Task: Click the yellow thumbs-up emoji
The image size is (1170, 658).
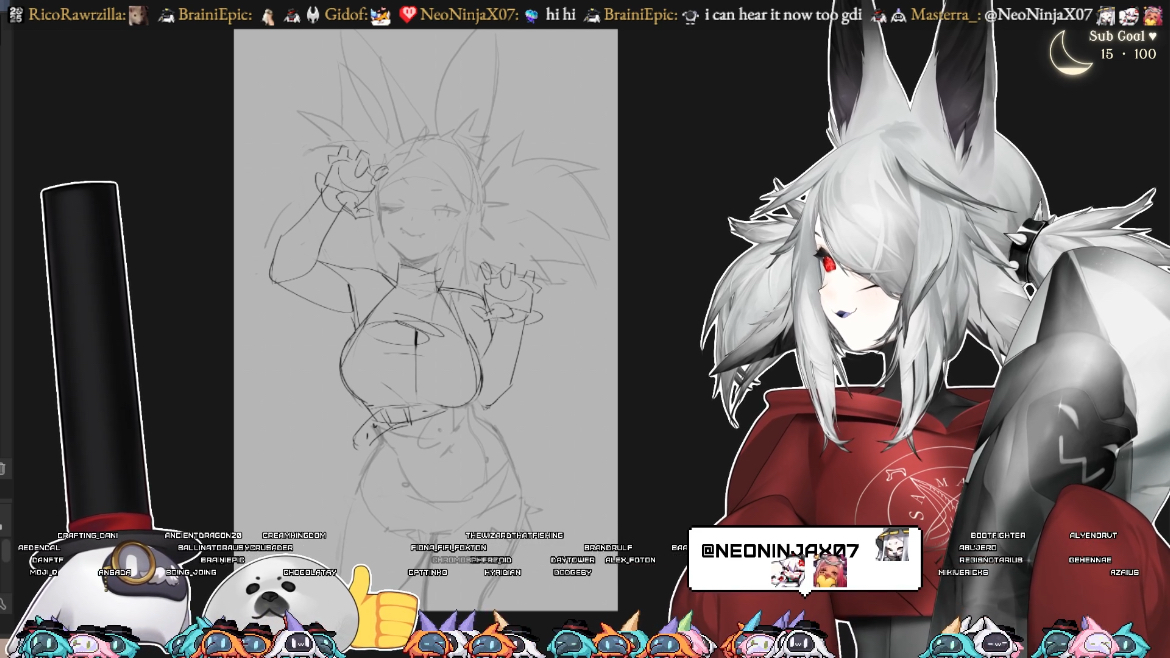Action: click(x=382, y=606)
